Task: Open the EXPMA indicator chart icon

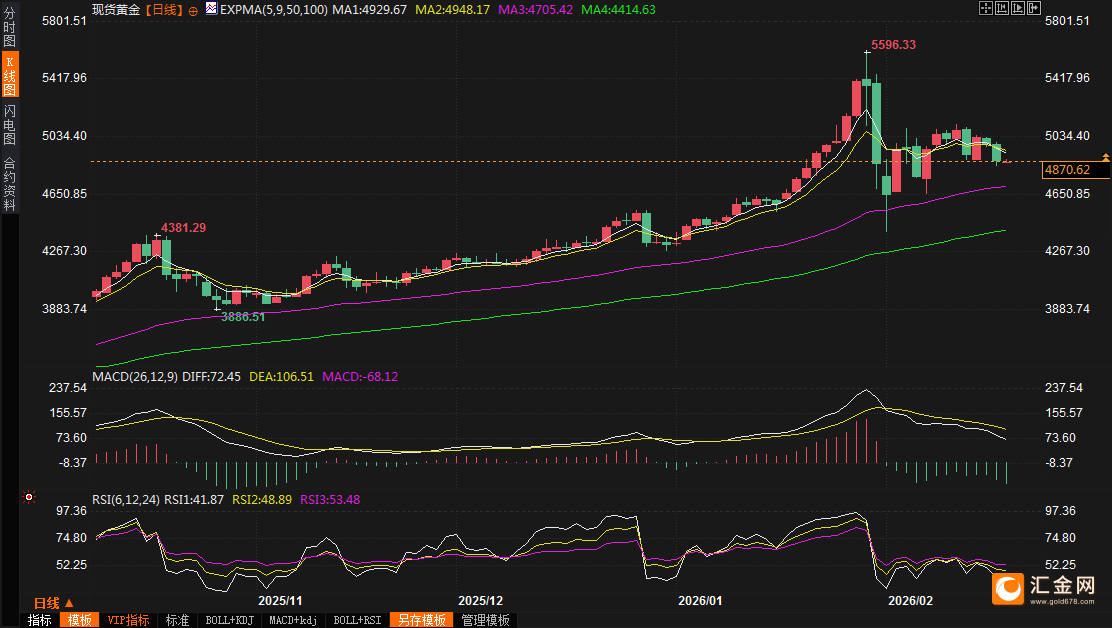Action: click(211, 9)
